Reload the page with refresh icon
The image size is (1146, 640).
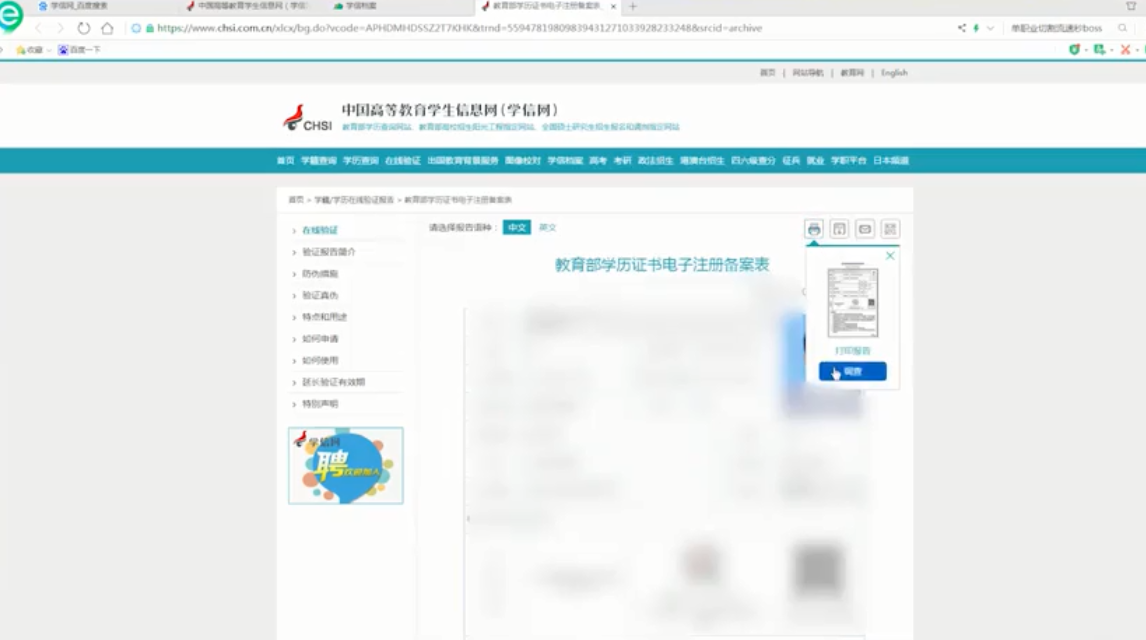(84, 28)
